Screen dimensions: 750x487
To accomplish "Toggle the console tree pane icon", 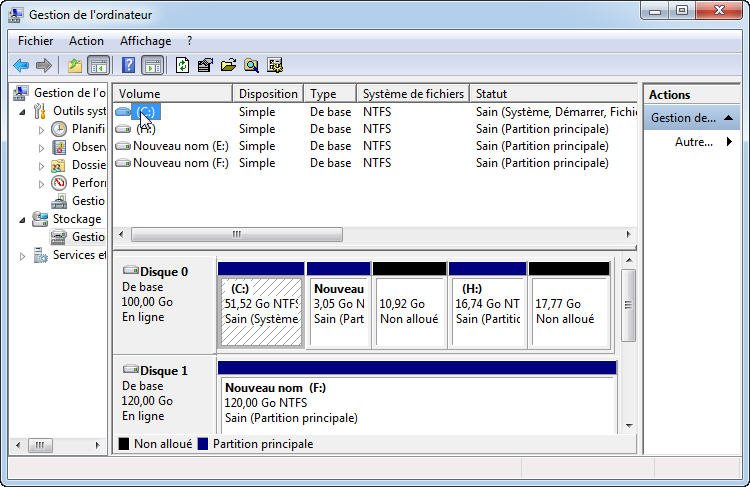I will point(99,65).
